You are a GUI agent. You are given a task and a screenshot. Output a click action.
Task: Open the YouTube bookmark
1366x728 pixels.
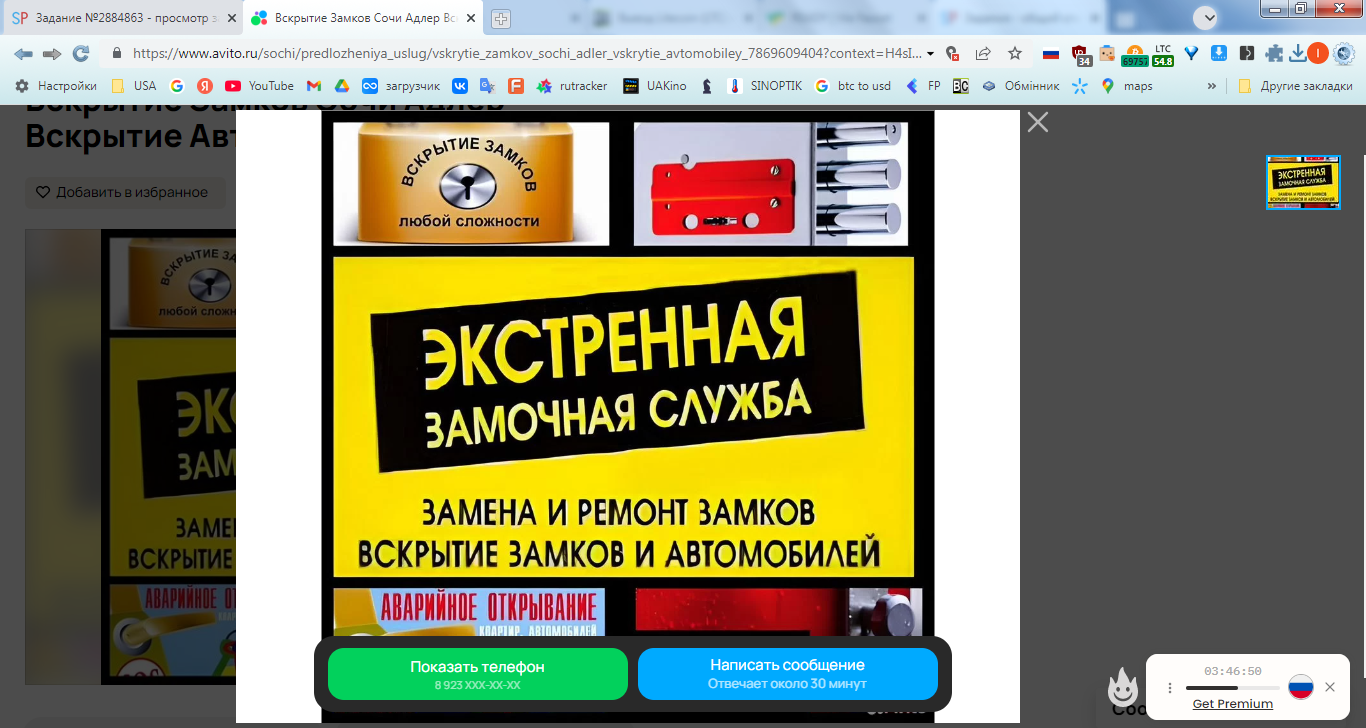click(x=260, y=86)
